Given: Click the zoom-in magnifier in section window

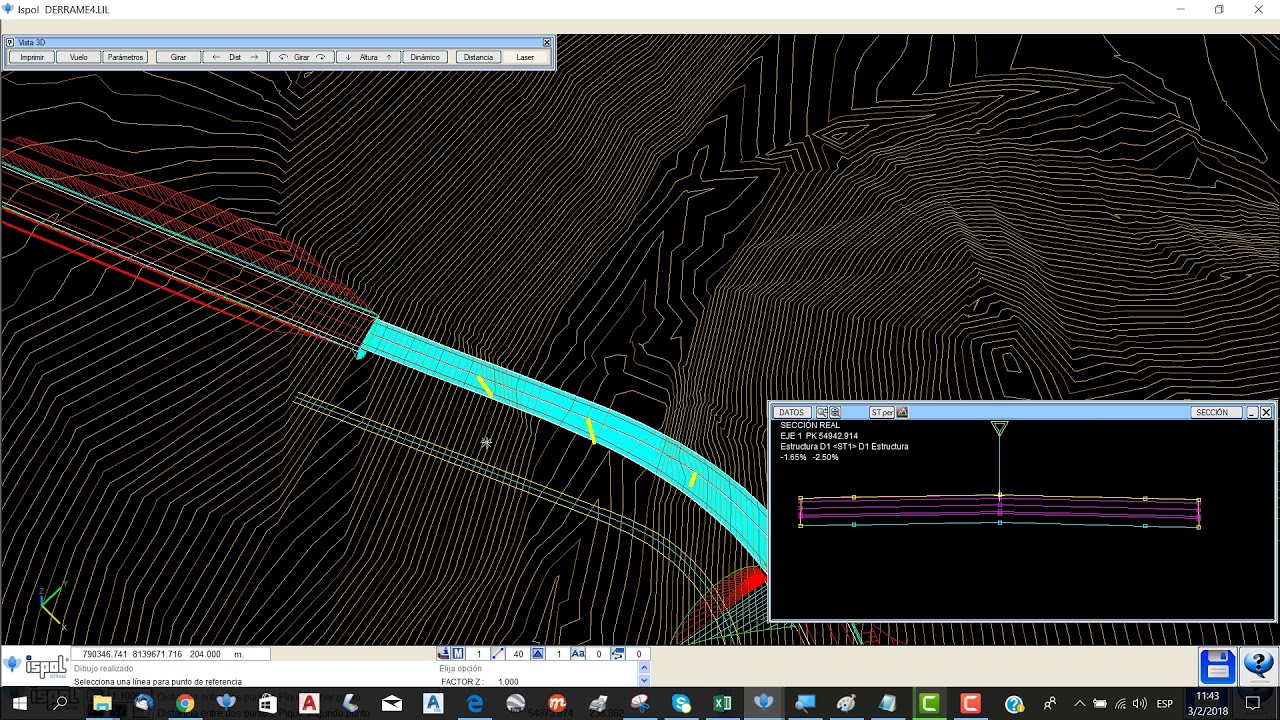Looking at the screenshot, I should (822, 412).
